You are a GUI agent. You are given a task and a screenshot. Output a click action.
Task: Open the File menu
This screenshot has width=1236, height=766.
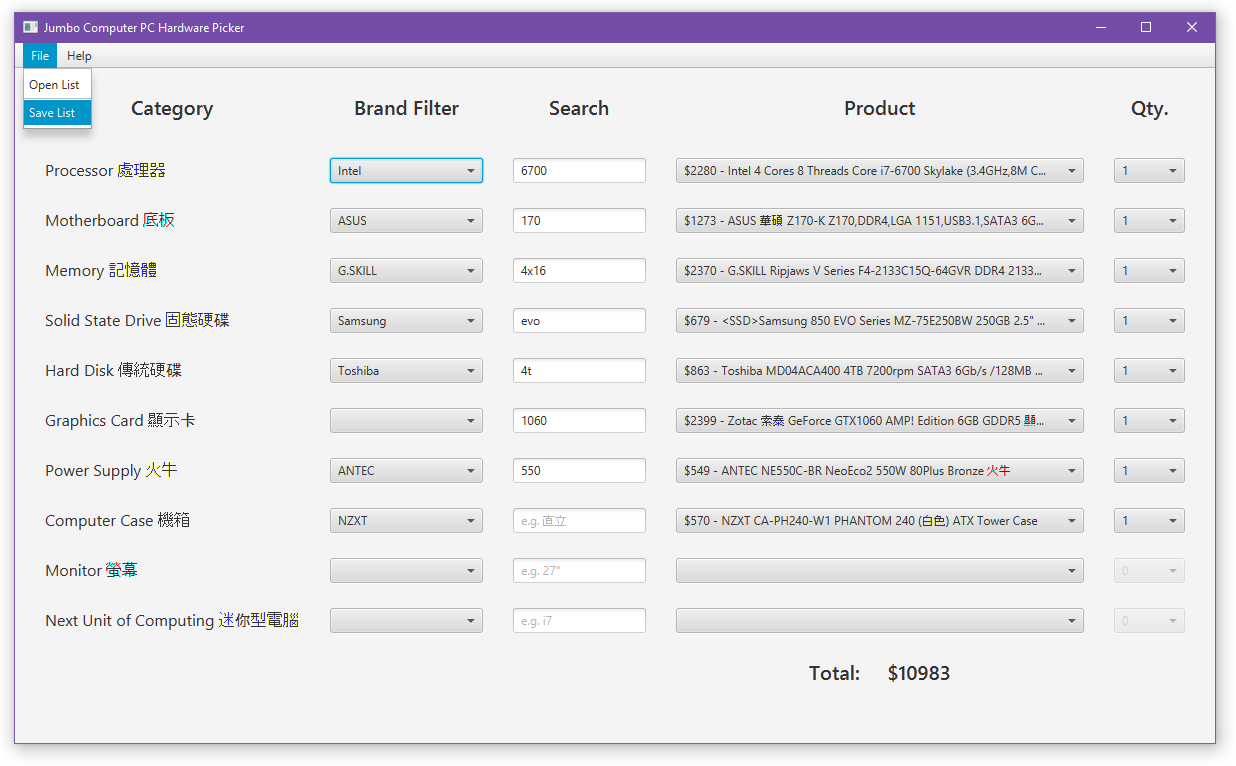tap(40, 56)
